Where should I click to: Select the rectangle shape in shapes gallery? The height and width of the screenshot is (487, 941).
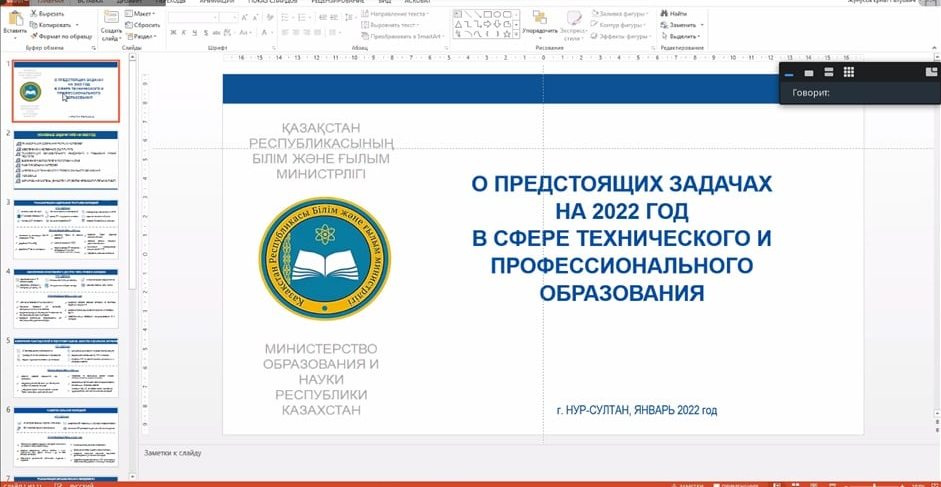[x=488, y=14]
